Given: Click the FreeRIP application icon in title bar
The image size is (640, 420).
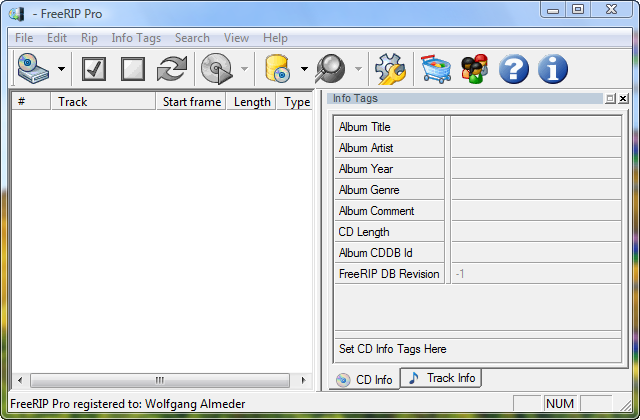Looking at the screenshot, I should point(17,14).
